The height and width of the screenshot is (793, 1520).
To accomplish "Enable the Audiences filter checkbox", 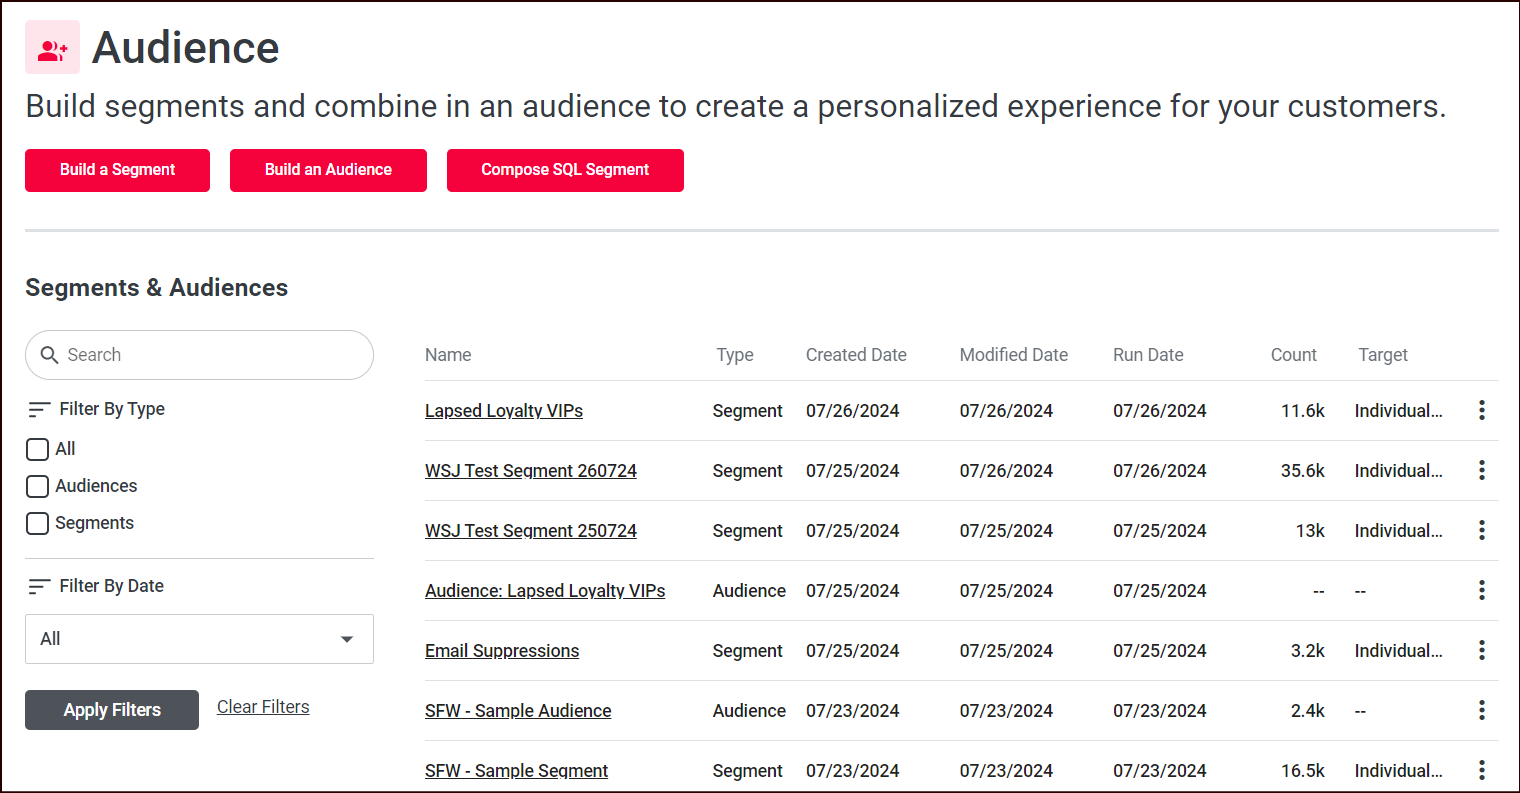I will (x=37, y=486).
